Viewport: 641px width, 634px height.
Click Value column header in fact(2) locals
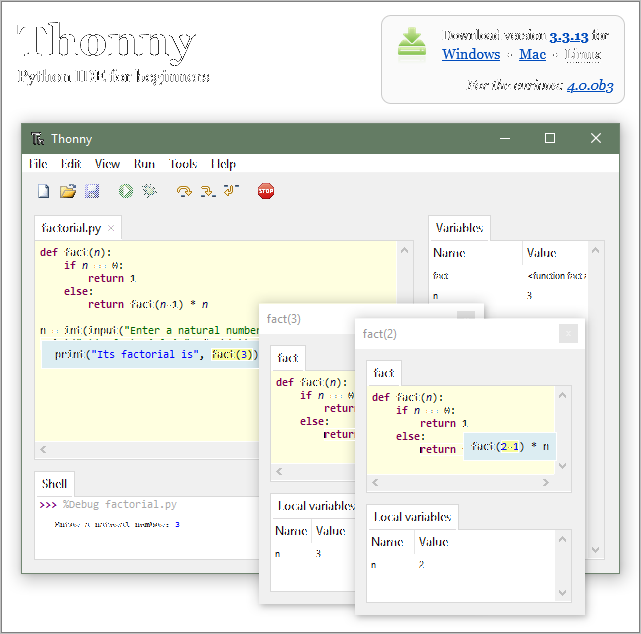click(485, 542)
